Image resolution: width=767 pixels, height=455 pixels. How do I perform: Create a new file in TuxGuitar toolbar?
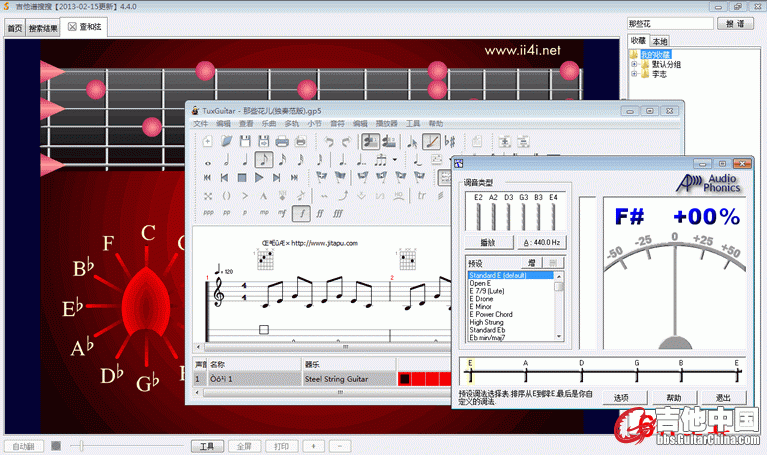coord(207,142)
